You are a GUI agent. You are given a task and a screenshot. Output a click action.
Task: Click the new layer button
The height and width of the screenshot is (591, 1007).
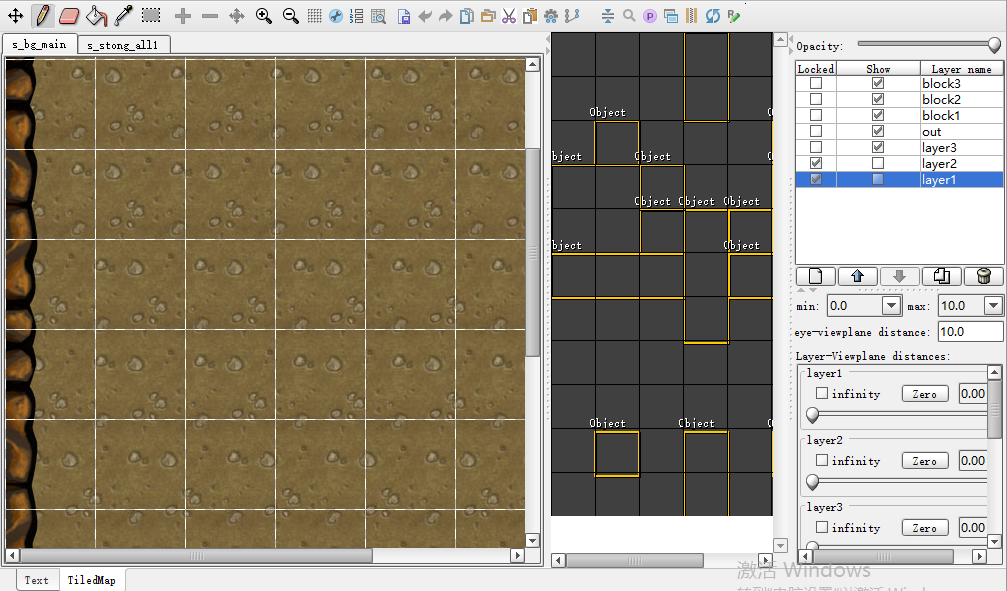coord(816,276)
